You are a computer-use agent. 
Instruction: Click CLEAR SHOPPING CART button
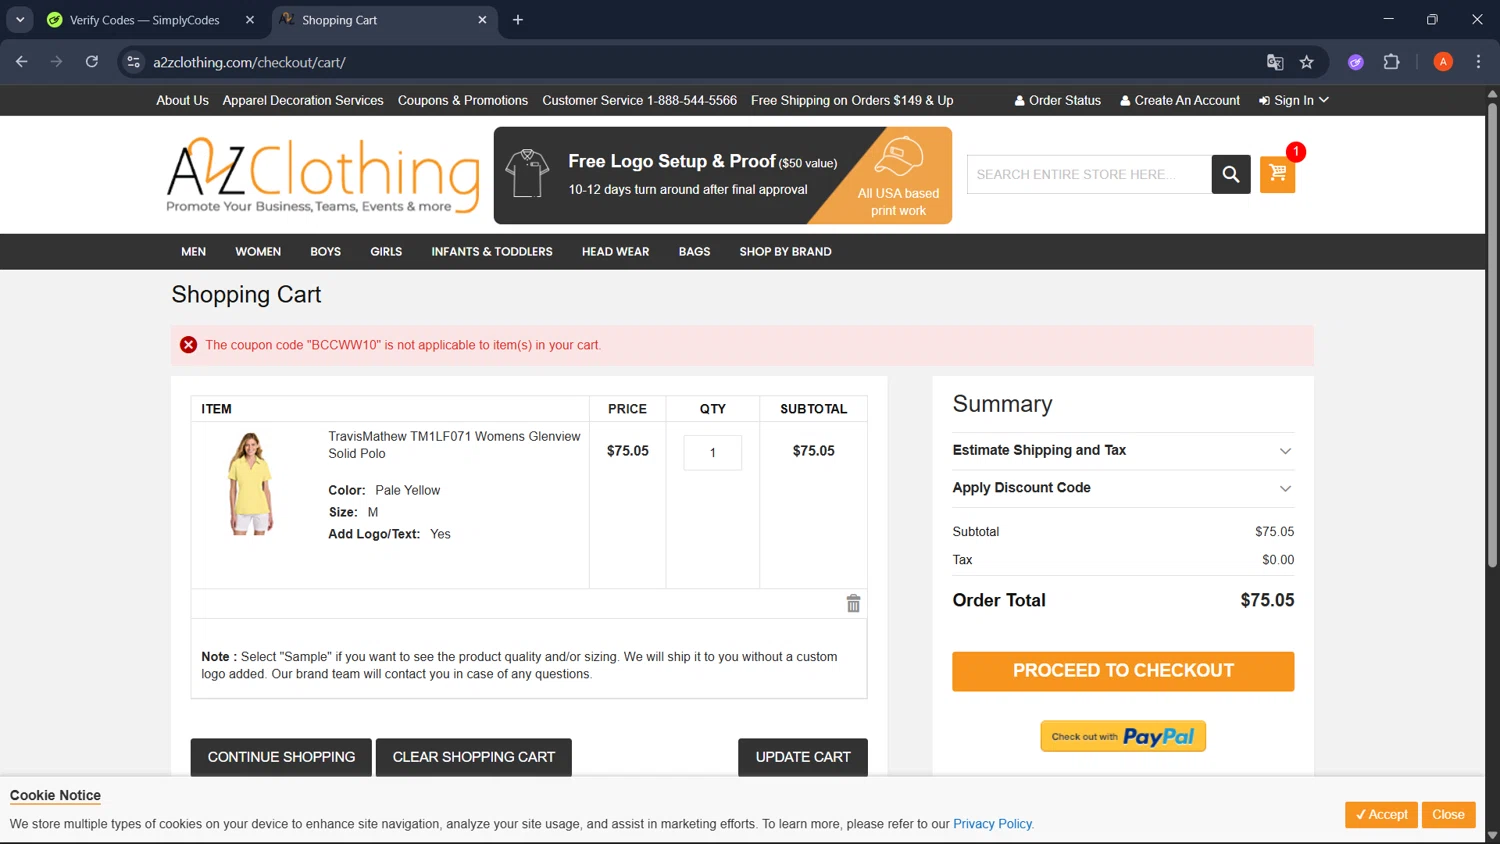[x=473, y=757]
